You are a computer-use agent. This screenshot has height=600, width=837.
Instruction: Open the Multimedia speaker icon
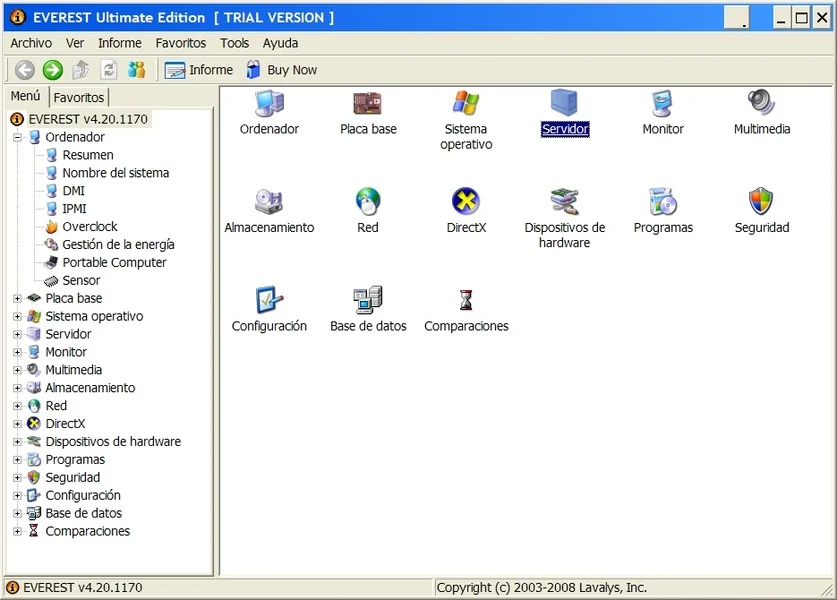761,104
